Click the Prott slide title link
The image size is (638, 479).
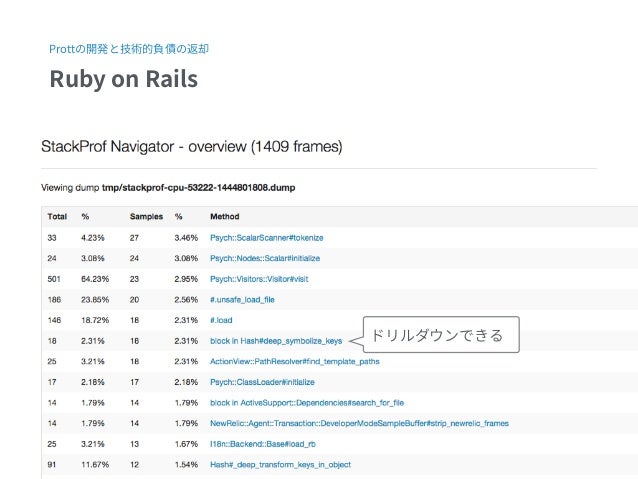129,49
